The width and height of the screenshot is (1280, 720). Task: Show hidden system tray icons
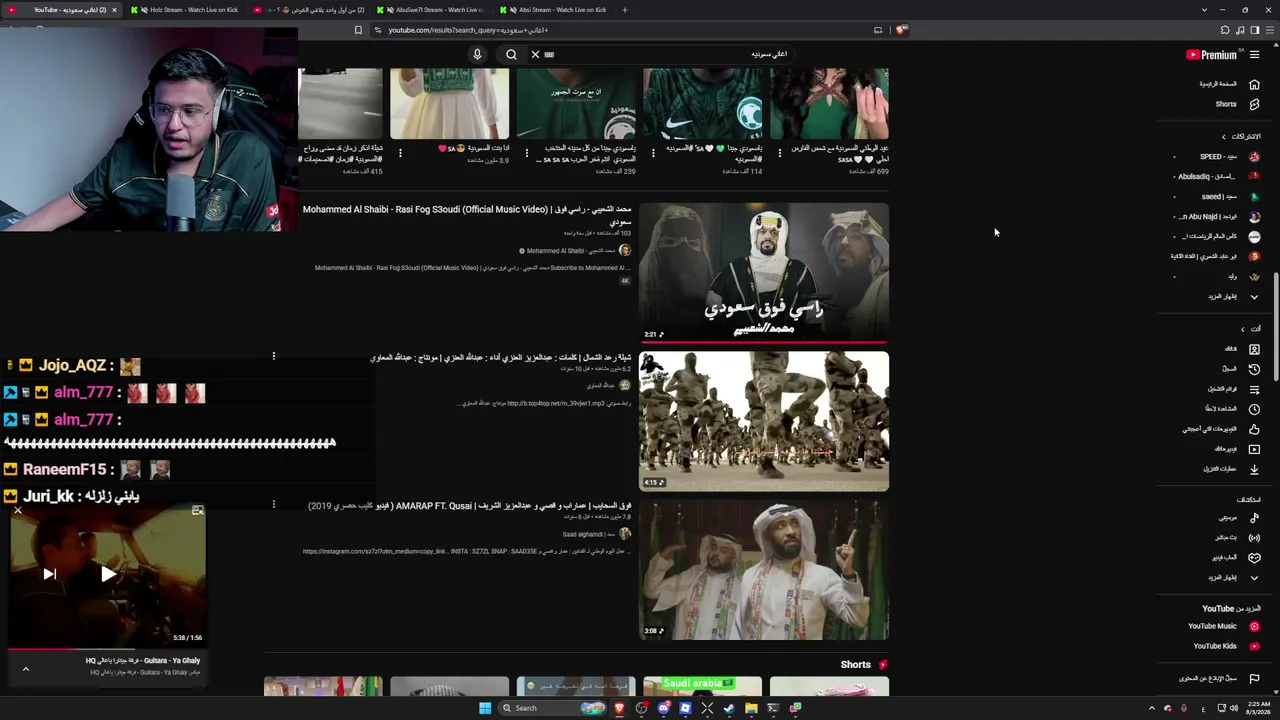(x=1151, y=708)
